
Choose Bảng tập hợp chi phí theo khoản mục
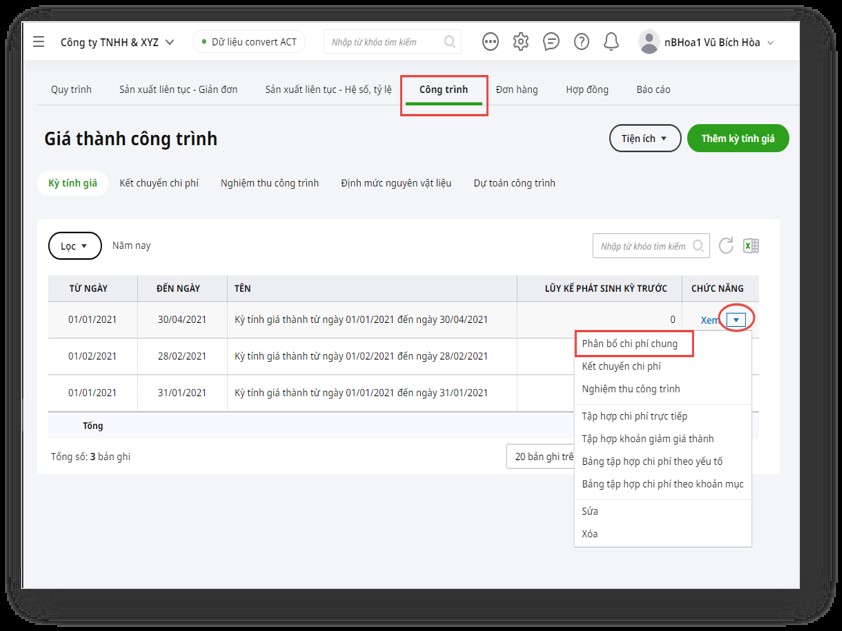pos(663,484)
